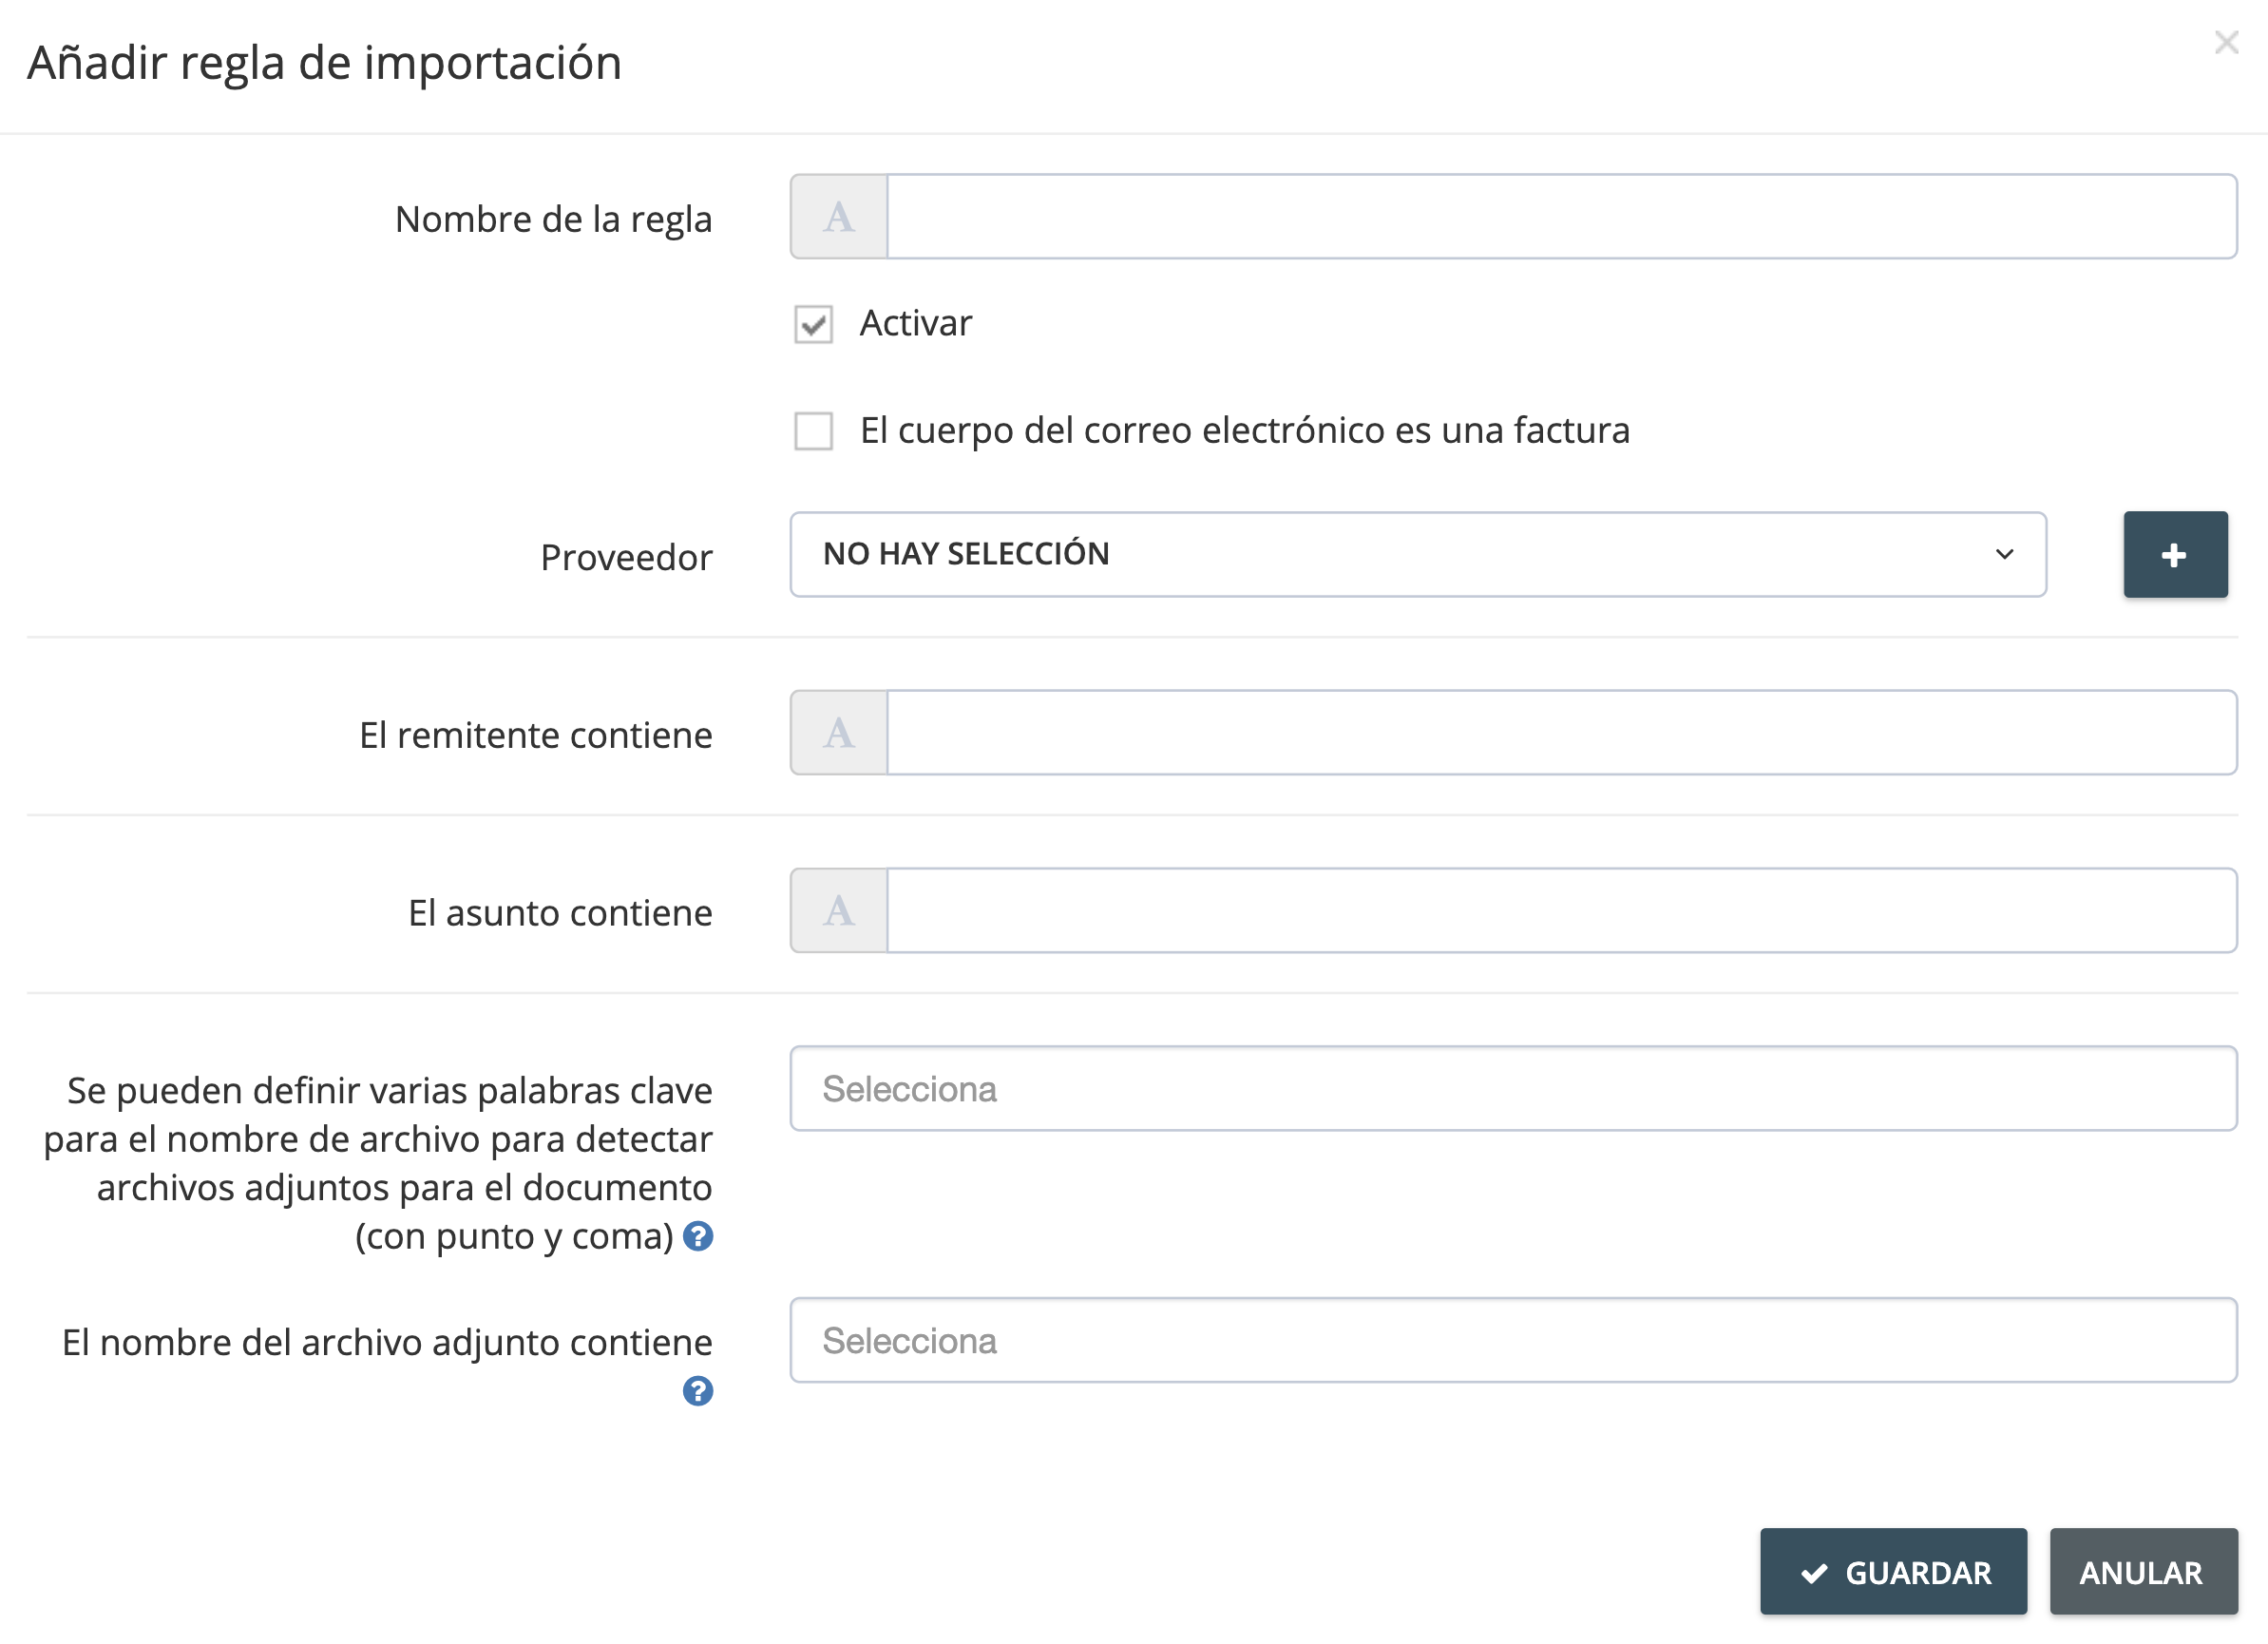This screenshot has width=2268, height=1644.
Task: Enable El cuerpo del correo electrónico es una factura
Action: click(x=814, y=431)
